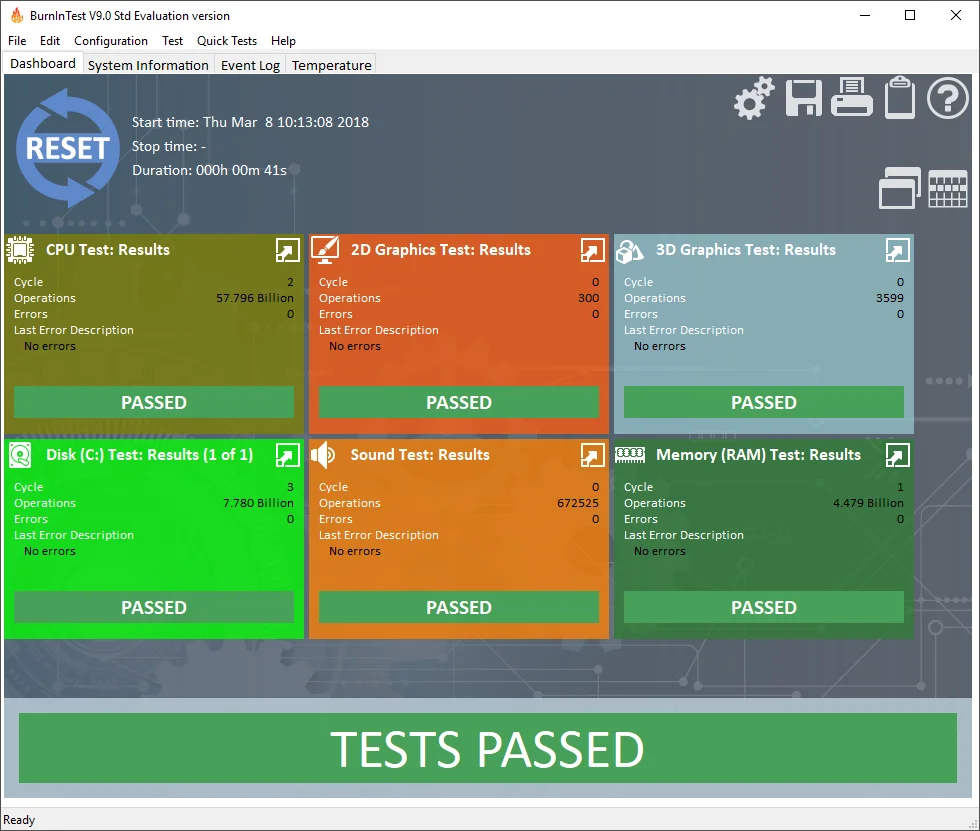Click PASSED bar in Sound Test panel
The width and height of the screenshot is (980, 831).
(x=459, y=607)
